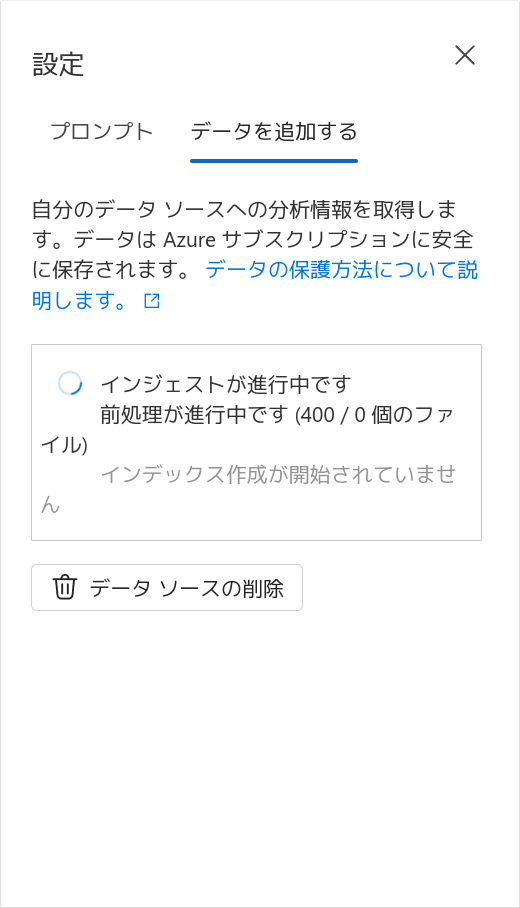The image size is (520, 908).
Task: Click the blue underline beneath データを追加する
Action: [x=274, y=161]
